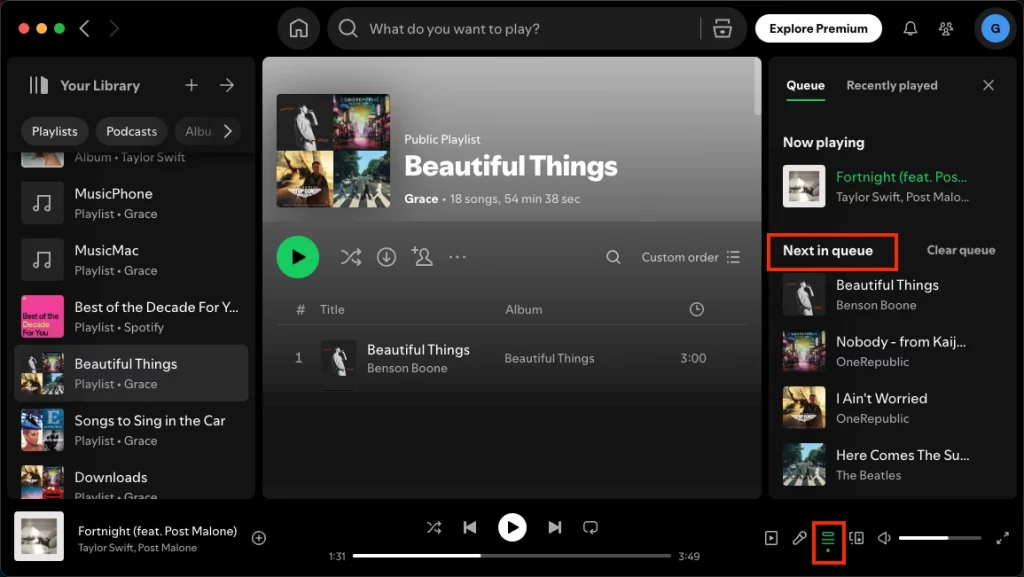
Task: Clear the queue
Action: 960,250
